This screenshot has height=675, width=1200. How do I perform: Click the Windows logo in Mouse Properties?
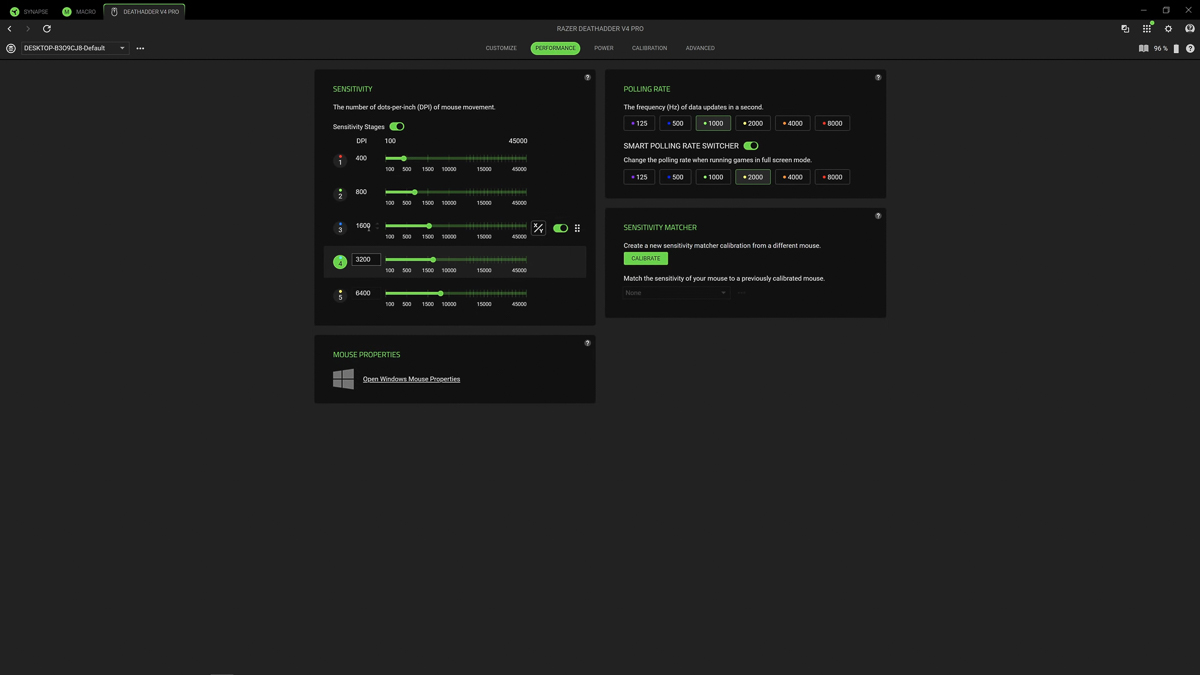point(343,379)
